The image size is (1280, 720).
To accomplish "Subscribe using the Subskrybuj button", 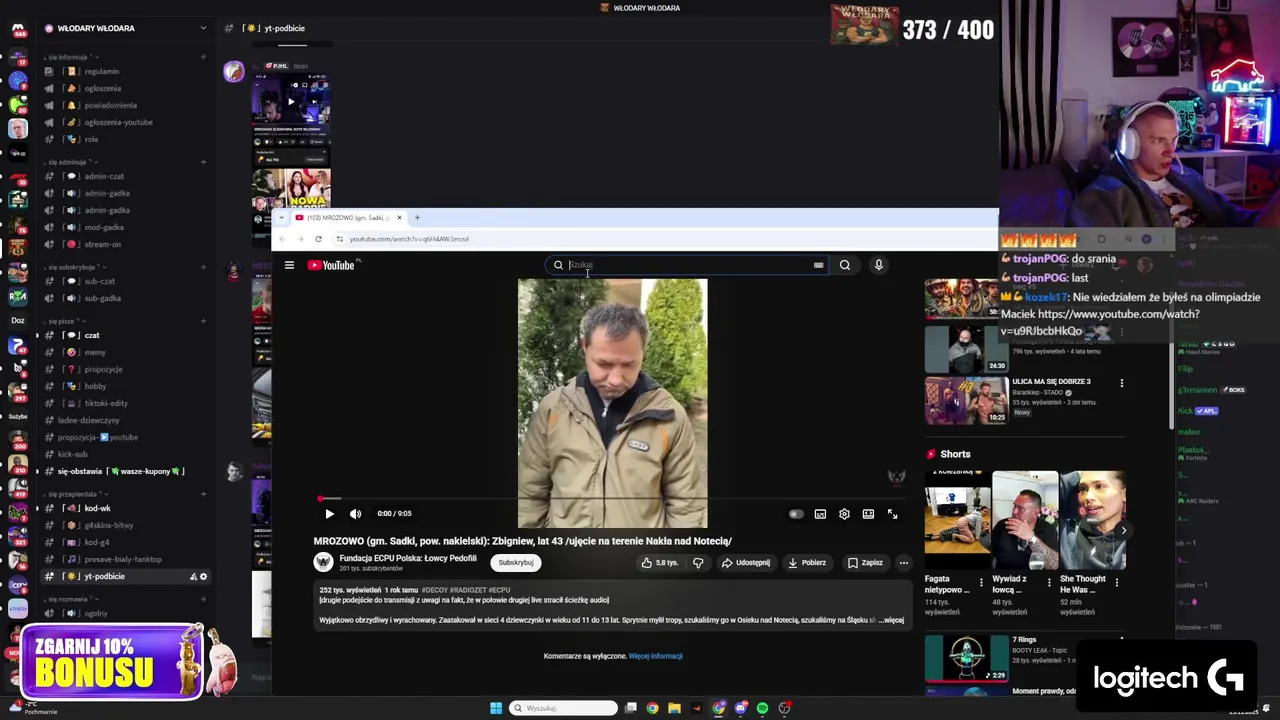I will tap(516, 563).
